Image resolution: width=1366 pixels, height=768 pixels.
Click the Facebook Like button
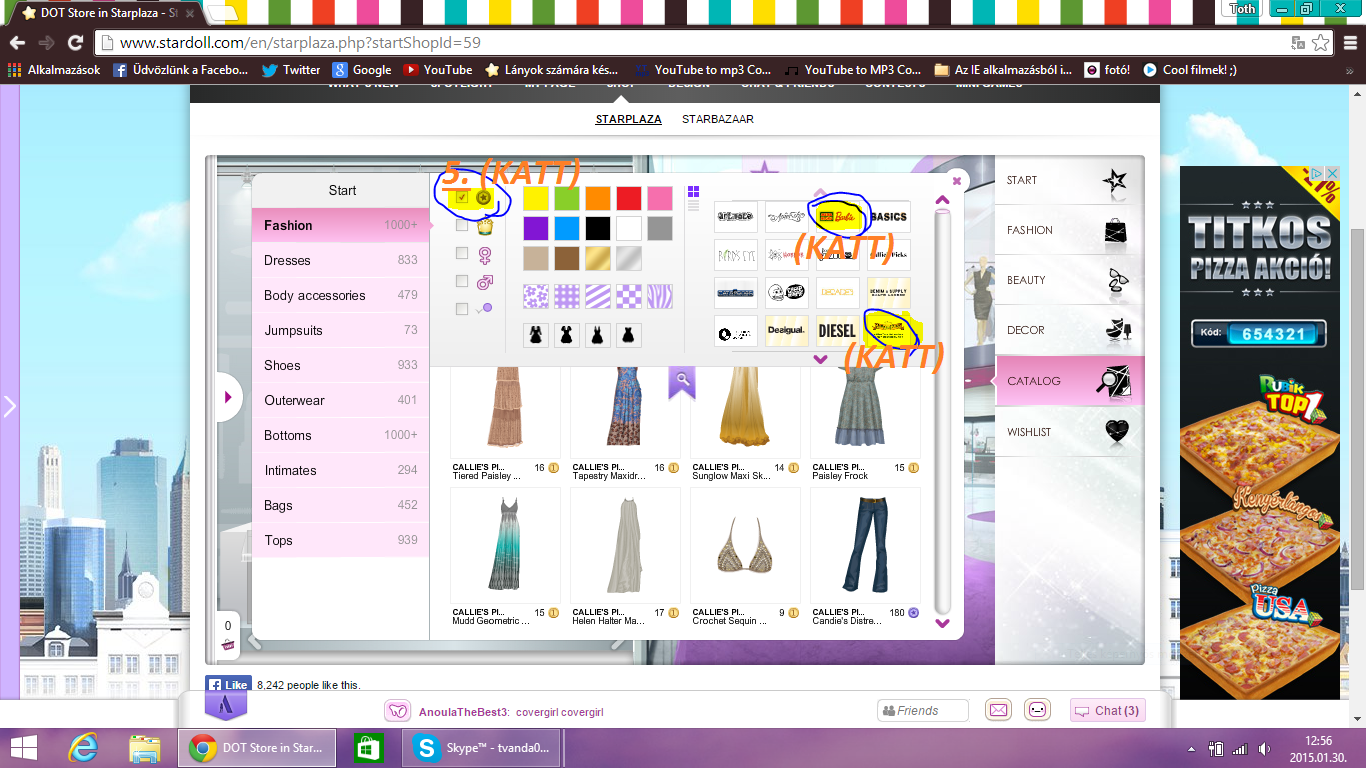[x=228, y=685]
